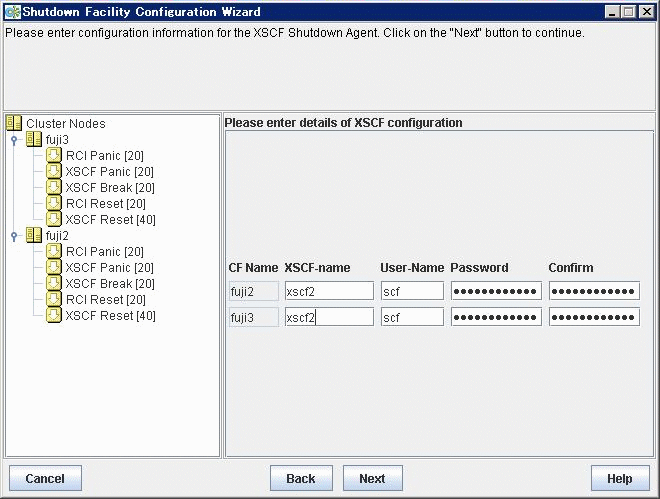The image size is (660, 499).
Task: Select RCI Reset [20] under fuji3
Action: (106, 204)
